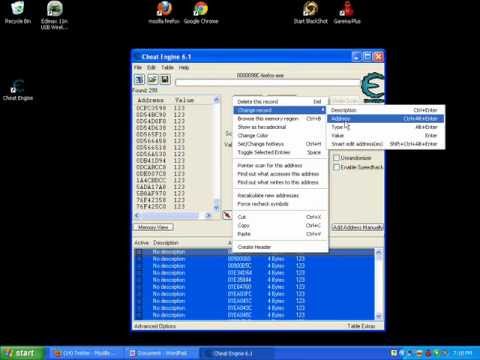Viewport: 480px width, 360px height.
Task: Choose Recalculate new addresses
Action: coord(279,195)
